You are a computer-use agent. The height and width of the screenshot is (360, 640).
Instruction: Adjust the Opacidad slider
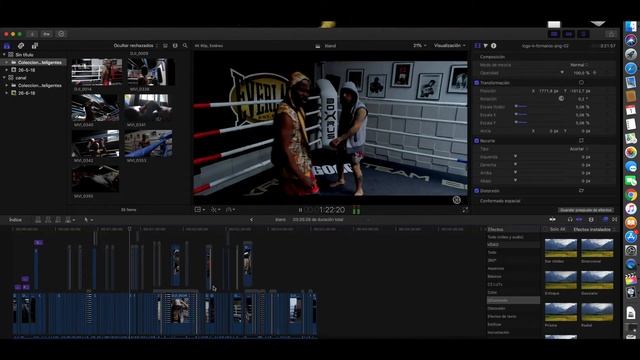[562, 73]
